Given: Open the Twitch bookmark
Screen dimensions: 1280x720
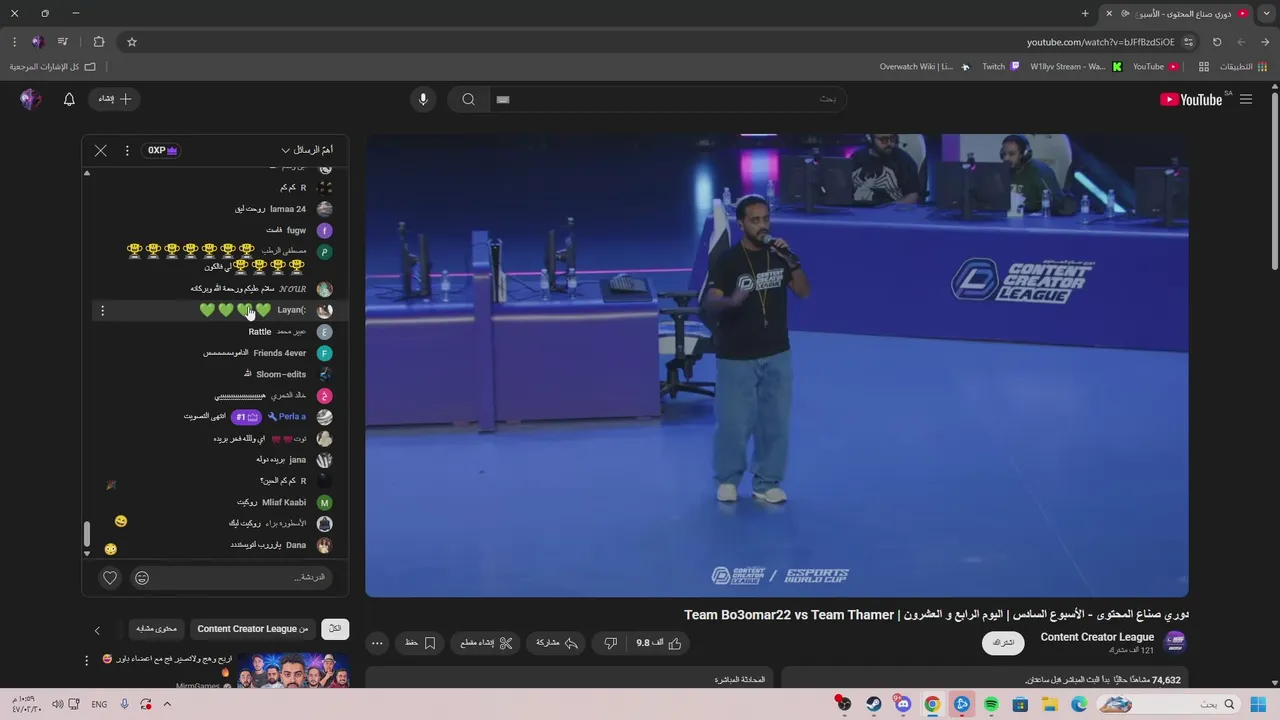Looking at the screenshot, I should pos(1000,67).
